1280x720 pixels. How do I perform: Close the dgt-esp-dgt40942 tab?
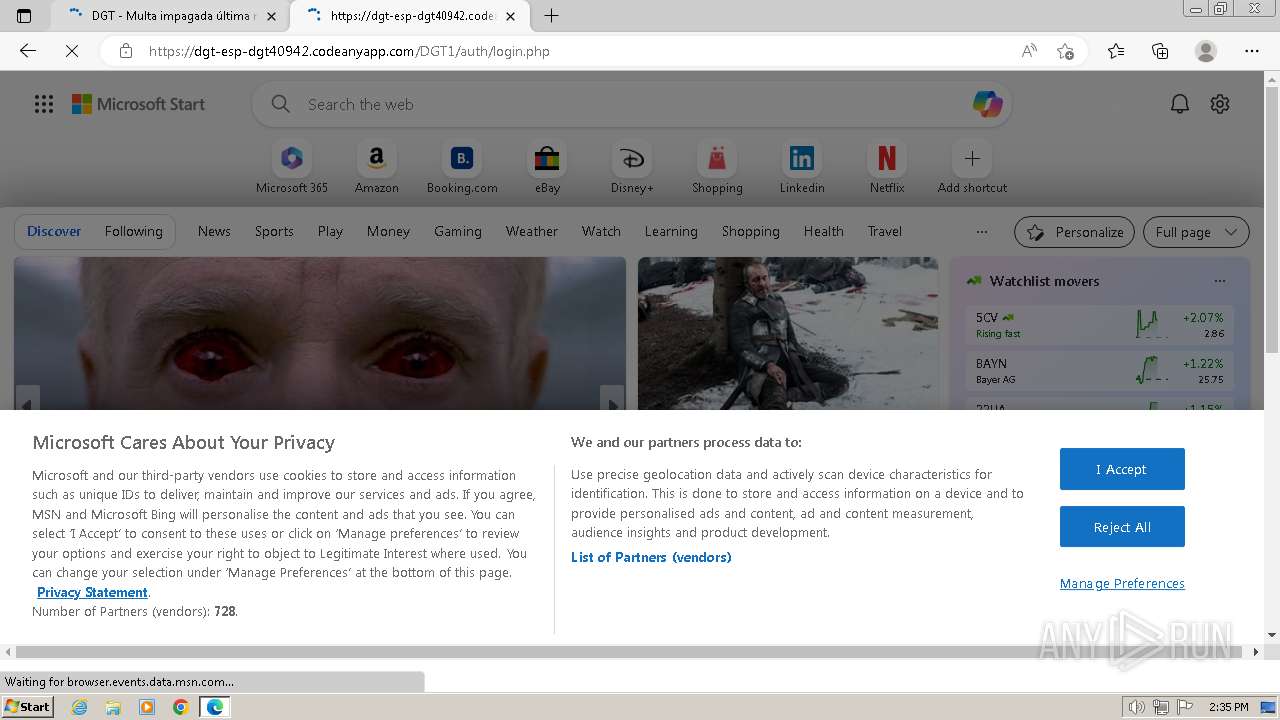click(x=510, y=16)
